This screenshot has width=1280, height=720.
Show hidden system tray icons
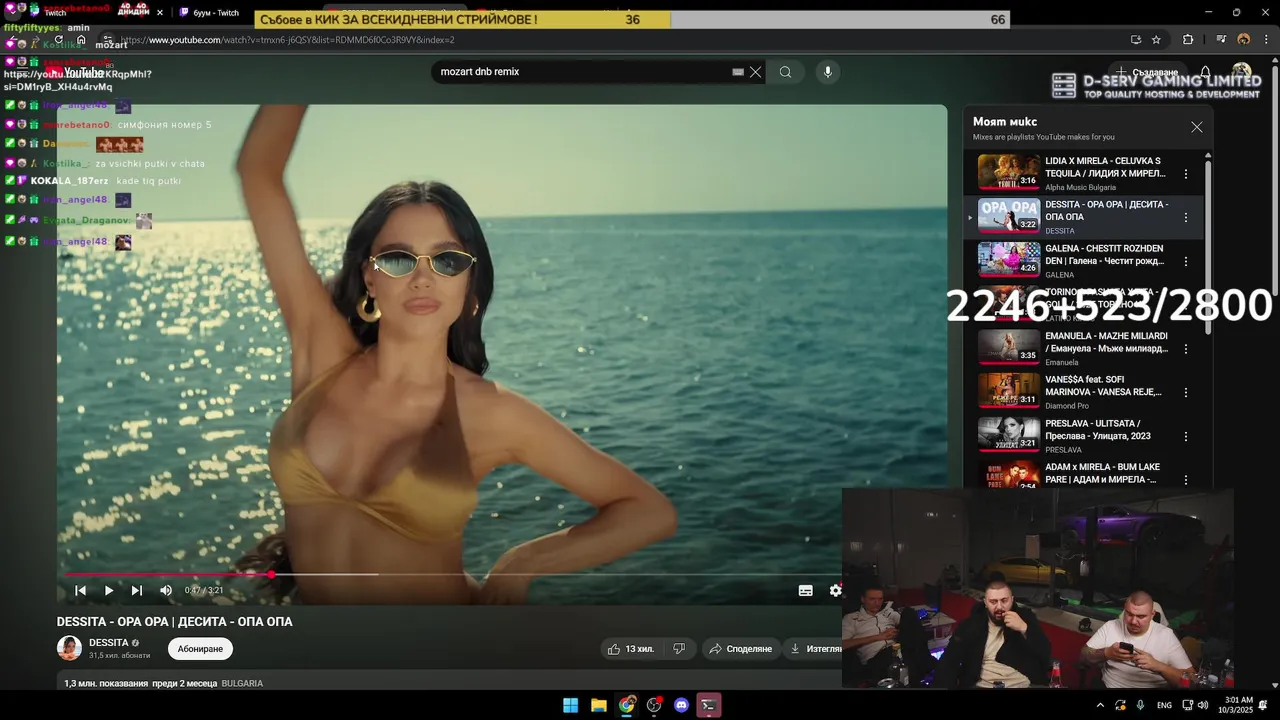[x=1100, y=705]
